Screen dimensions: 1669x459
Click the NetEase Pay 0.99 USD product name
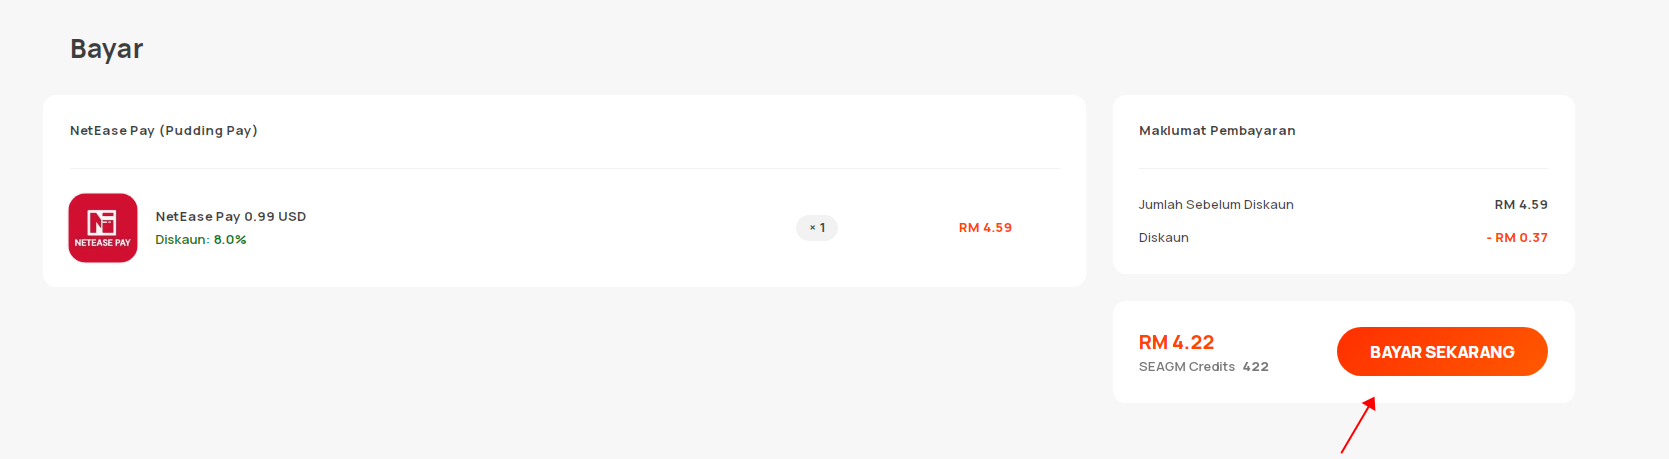pyautogui.click(x=231, y=216)
